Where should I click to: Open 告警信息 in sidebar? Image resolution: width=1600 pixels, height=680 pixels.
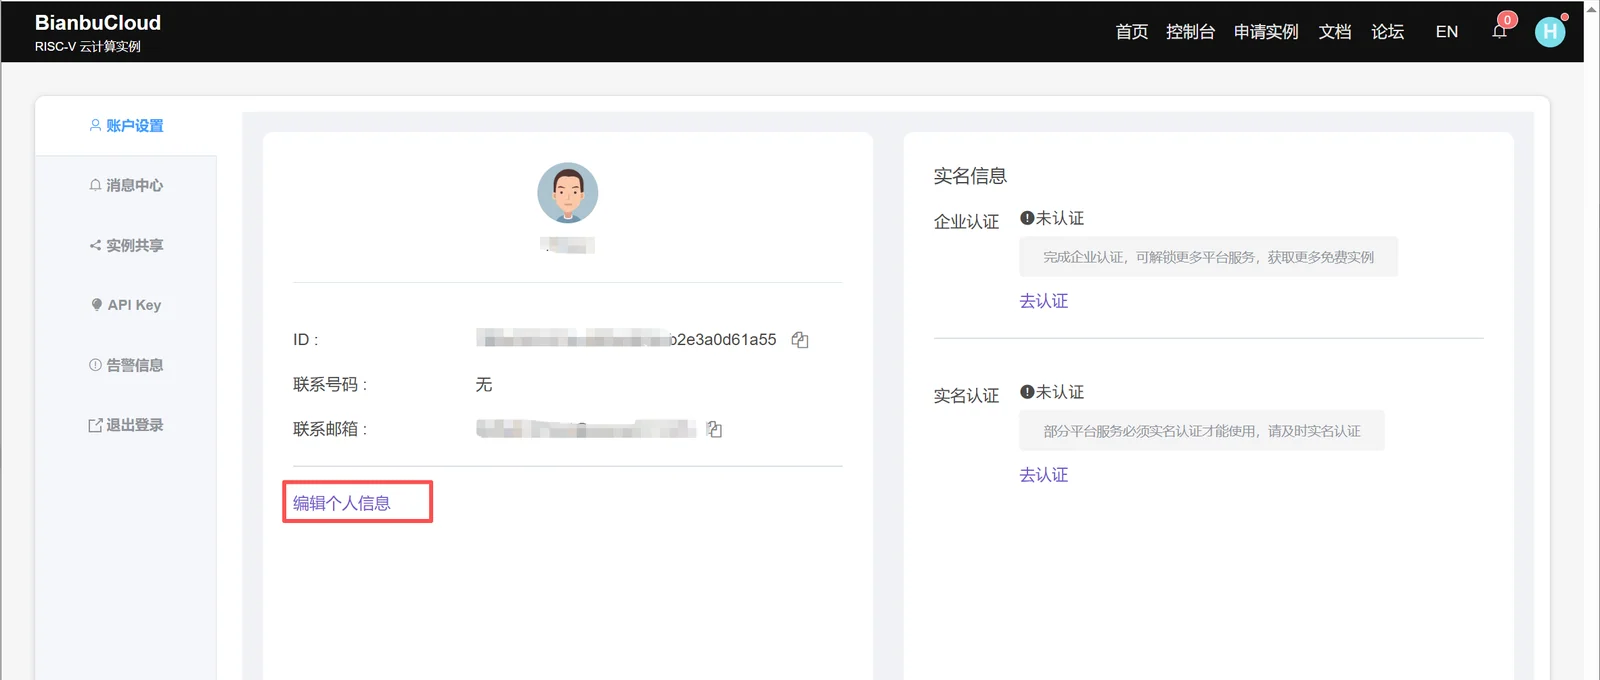126,365
